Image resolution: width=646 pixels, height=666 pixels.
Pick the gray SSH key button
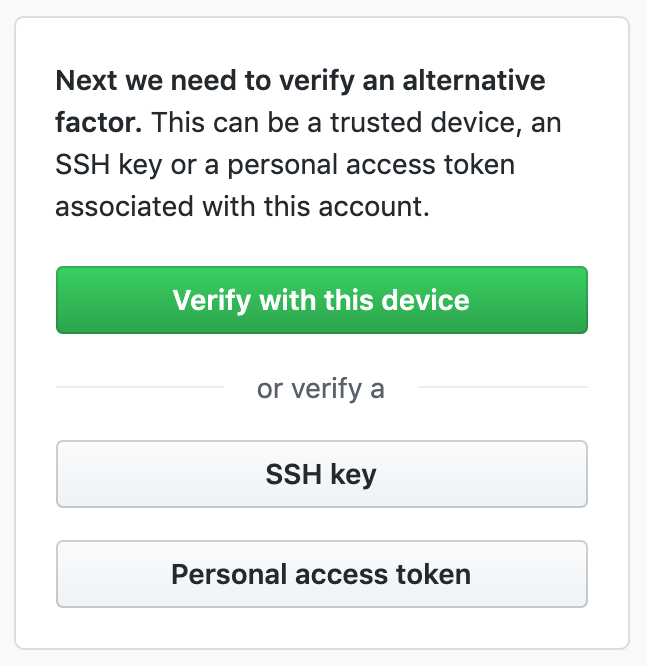pos(321,474)
